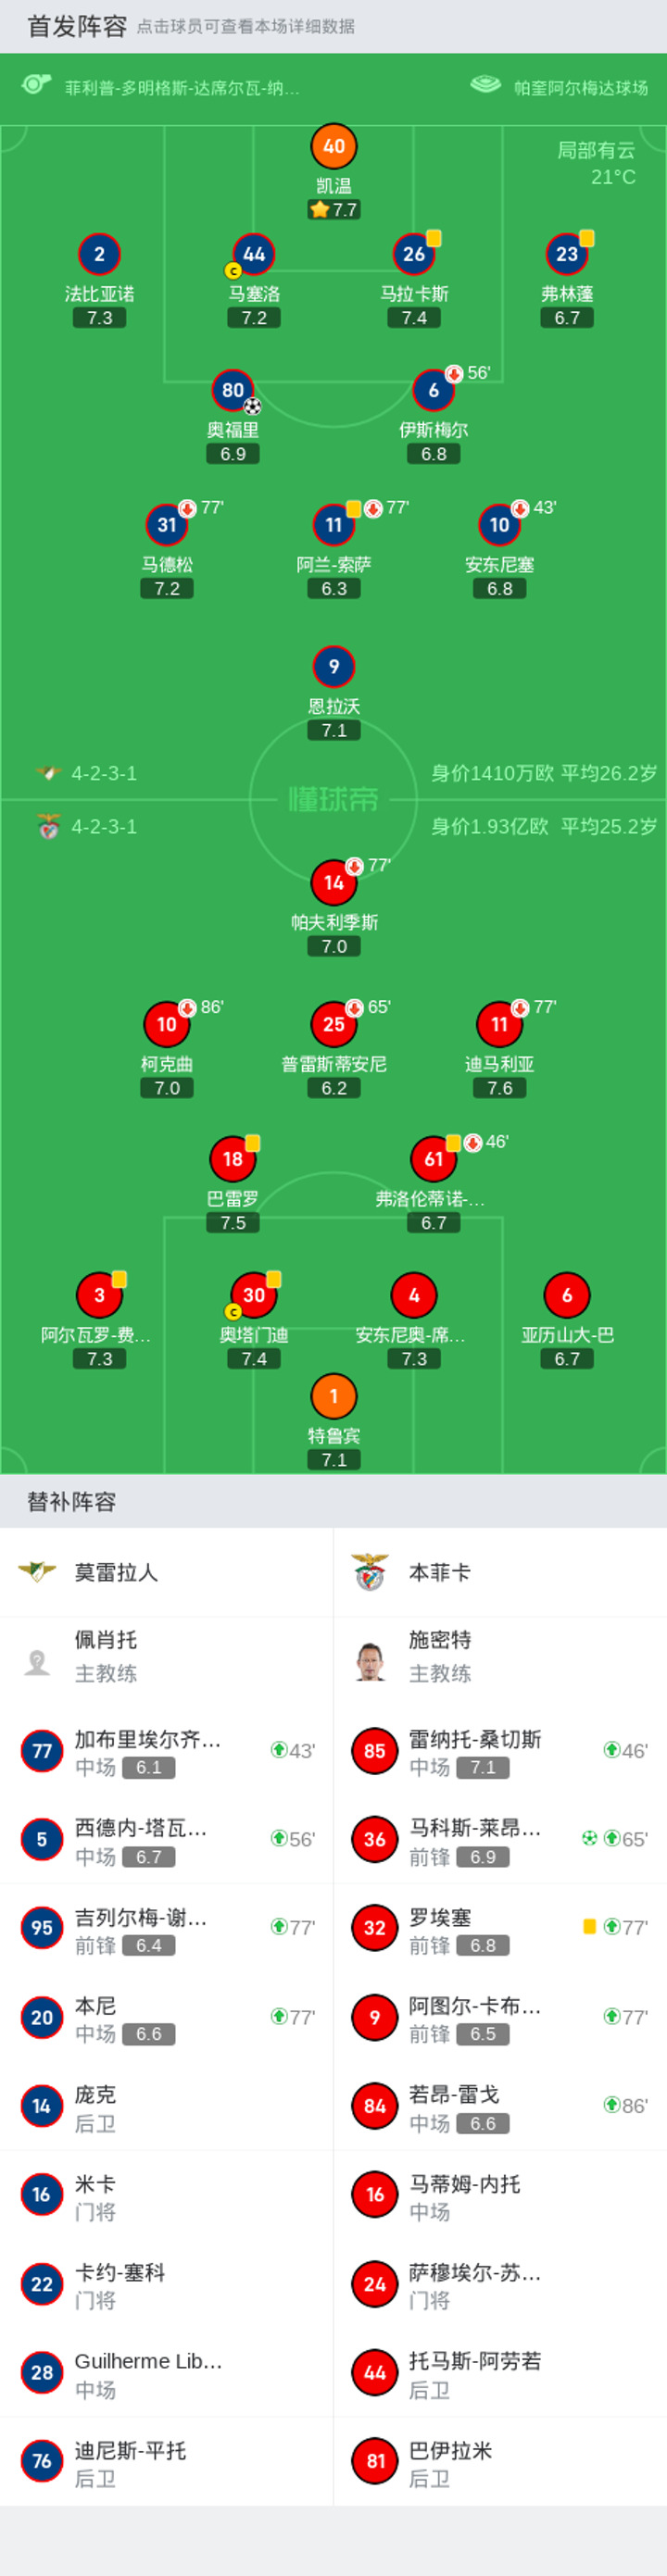Select goalkeeper 特鲁宾 number 1 icon
This screenshot has height=2576, width=667.
coord(334,1396)
